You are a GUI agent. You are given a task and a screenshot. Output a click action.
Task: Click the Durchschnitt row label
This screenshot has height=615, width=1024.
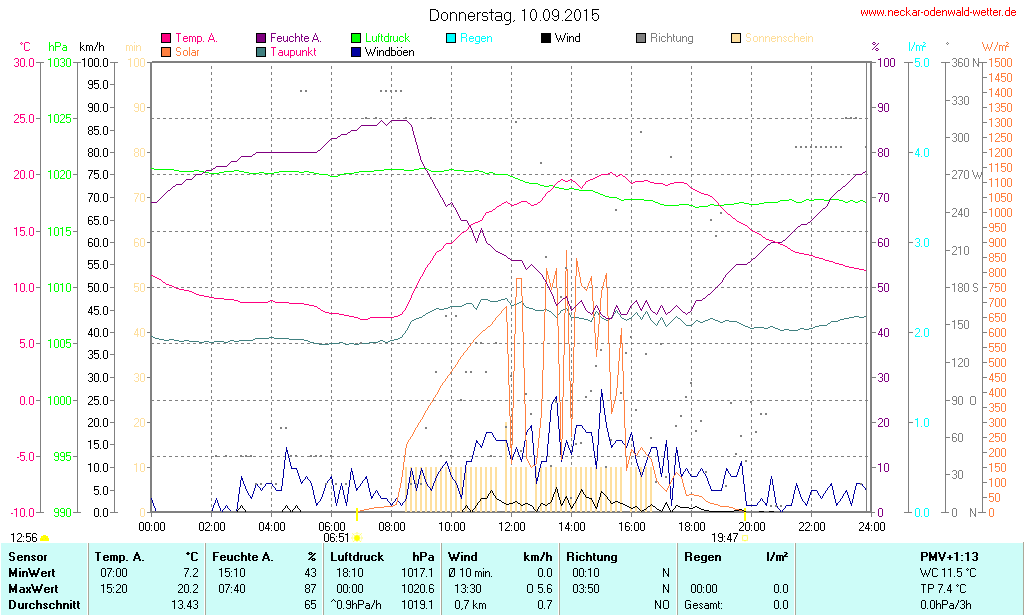click(x=40, y=605)
